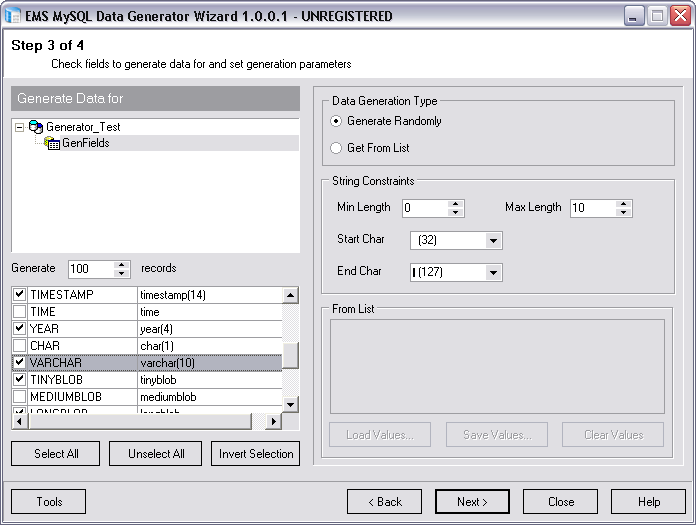
Task: Click the field list horizontal scrollbar thumb
Action: coord(140,421)
